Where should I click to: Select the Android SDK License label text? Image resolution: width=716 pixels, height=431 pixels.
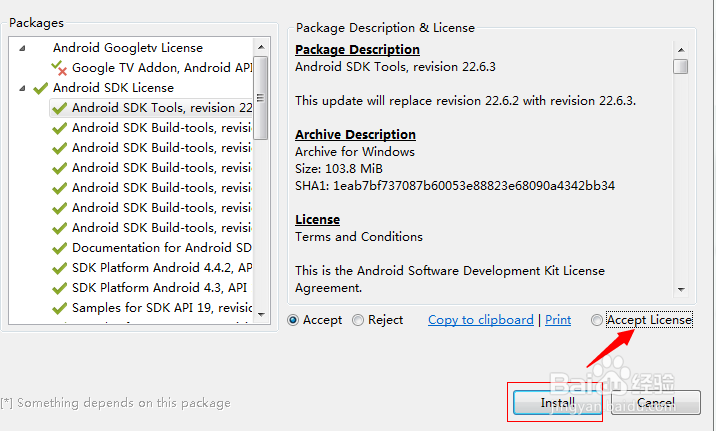point(113,88)
